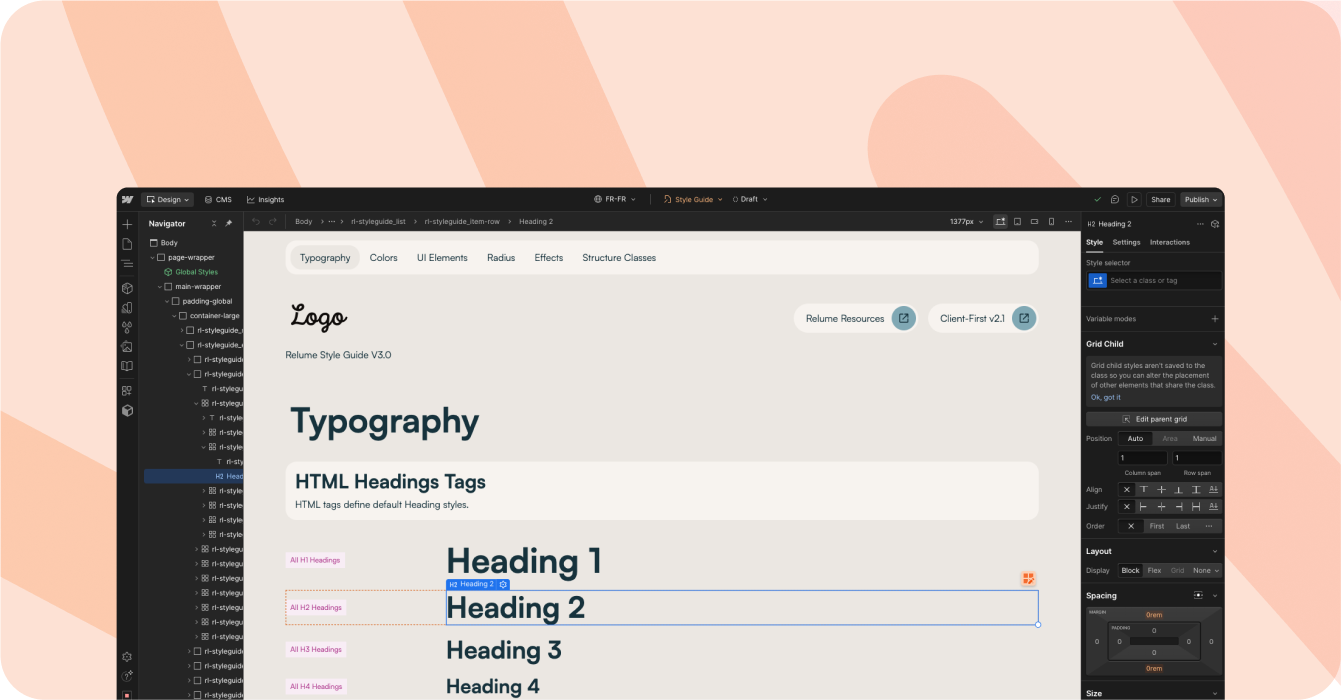Viewport: 1341px width, 700px height.
Task: Switch to the tablet breakpoint
Action: 1017,222
